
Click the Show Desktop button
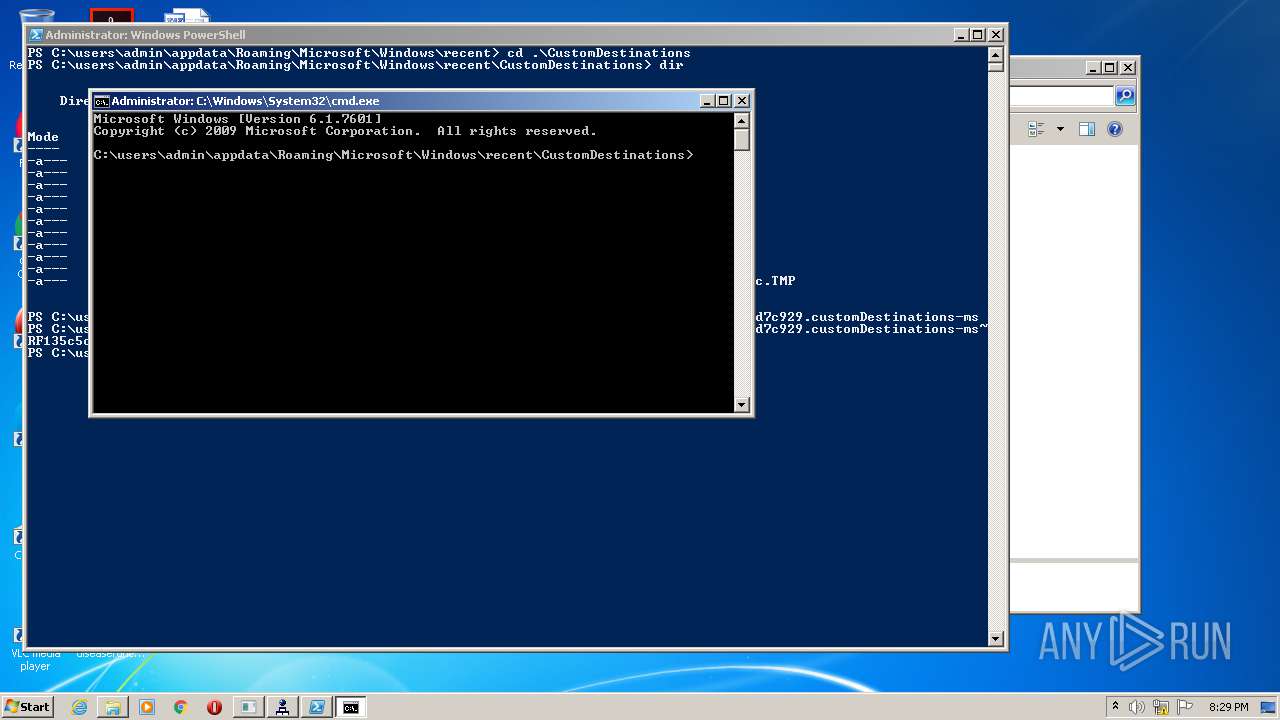coord(1268,707)
